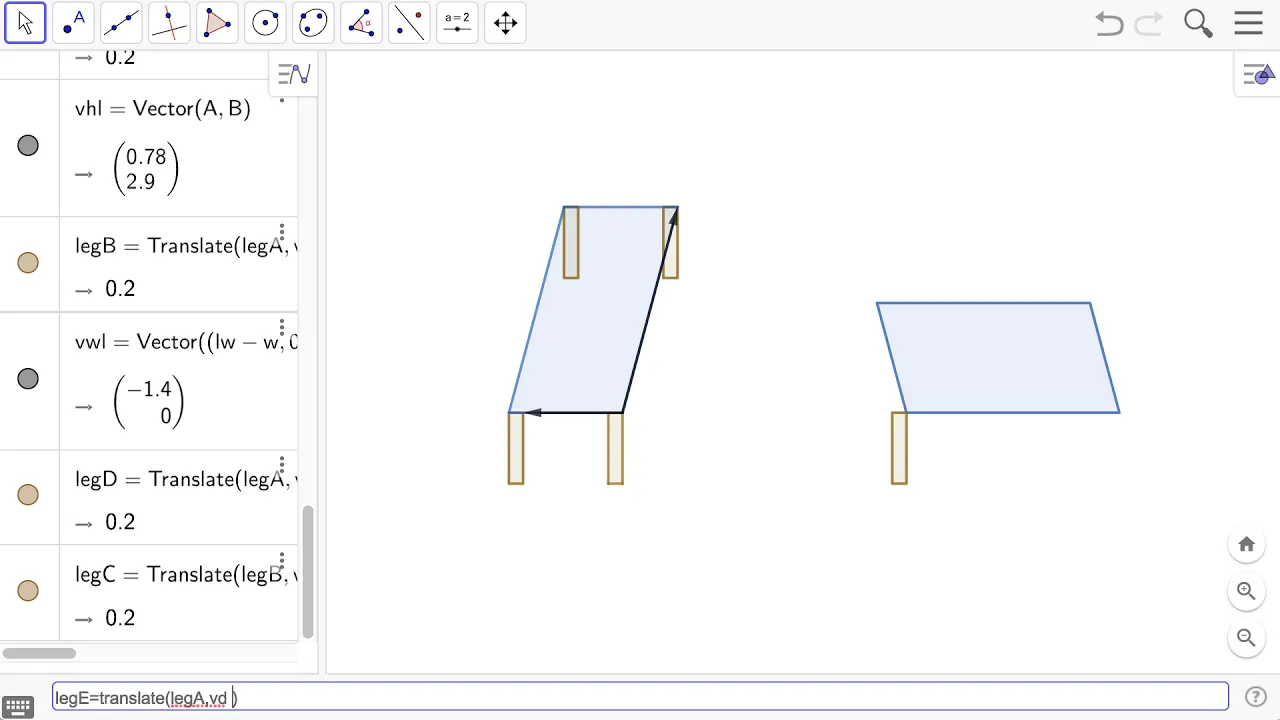Select the Ellipse tool
1280x720 pixels.
313,23
